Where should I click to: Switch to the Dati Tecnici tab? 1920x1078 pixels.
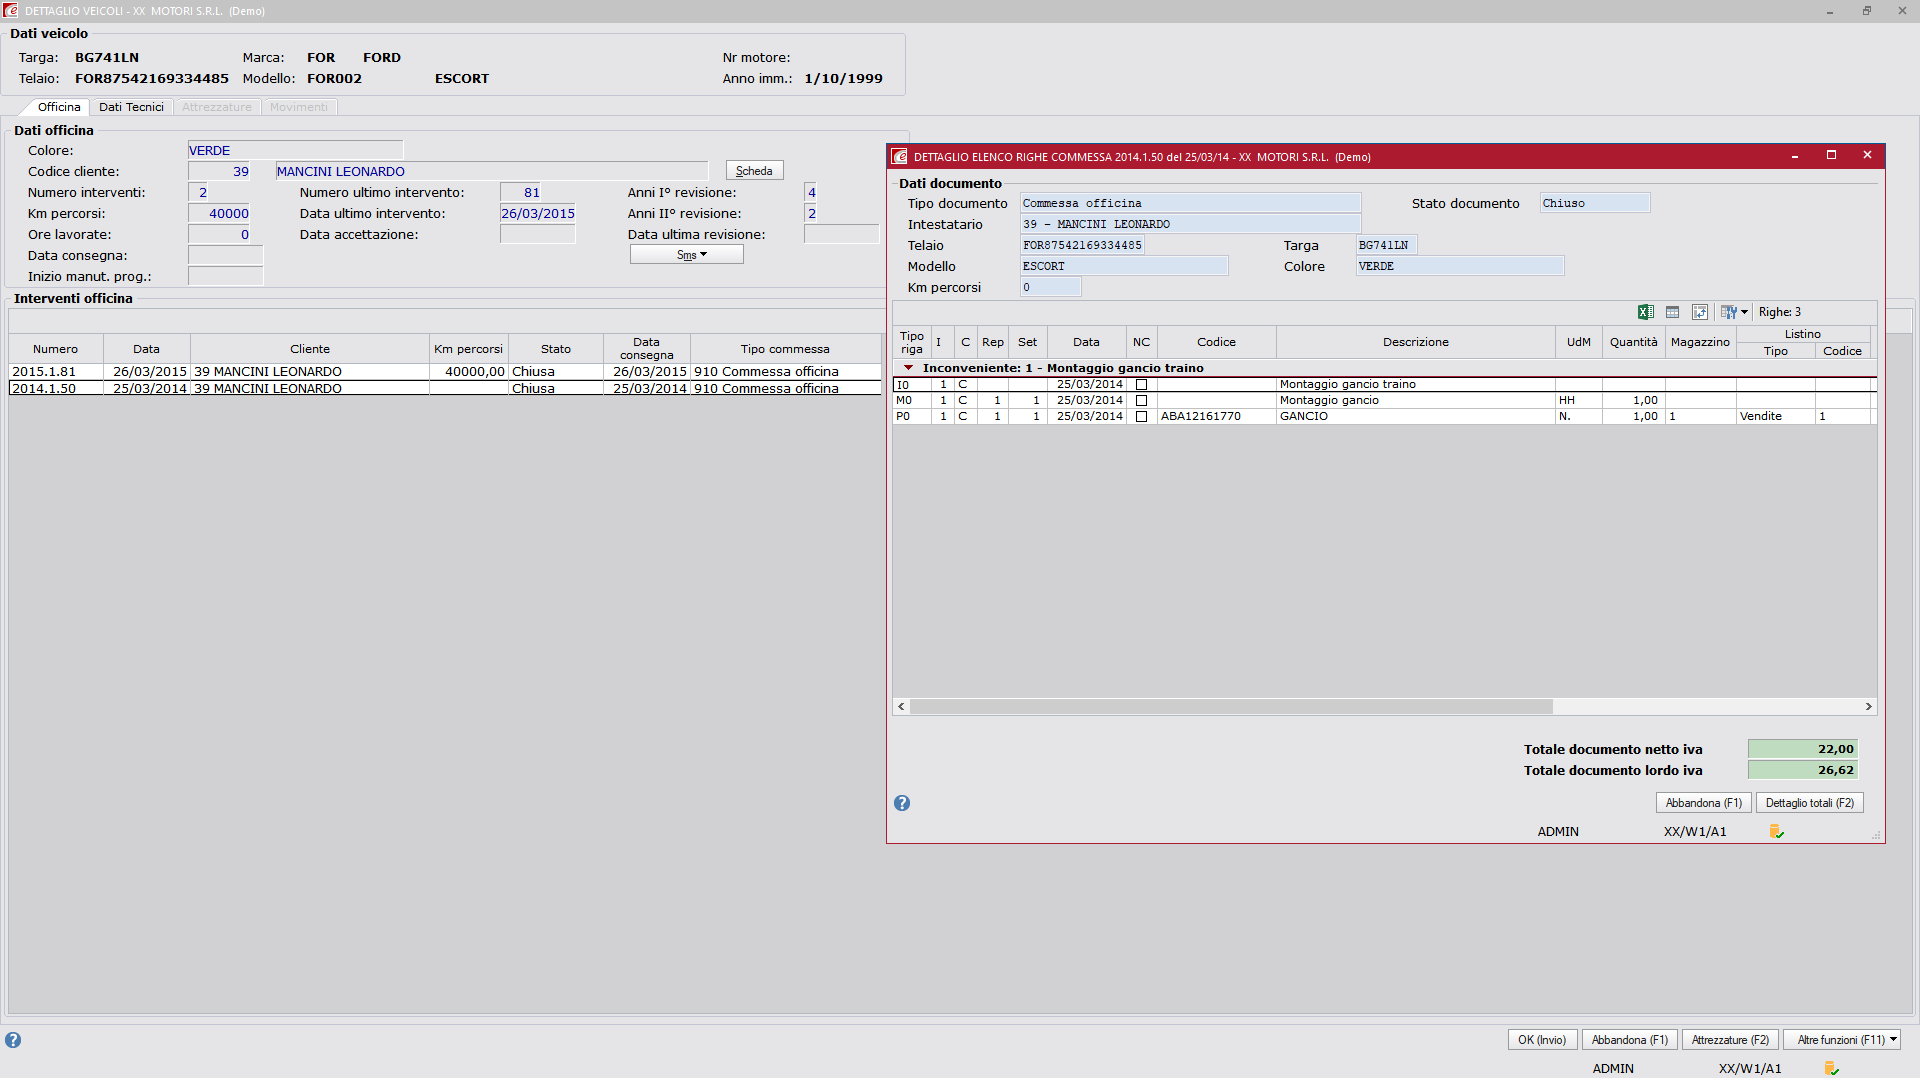pyautogui.click(x=131, y=107)
